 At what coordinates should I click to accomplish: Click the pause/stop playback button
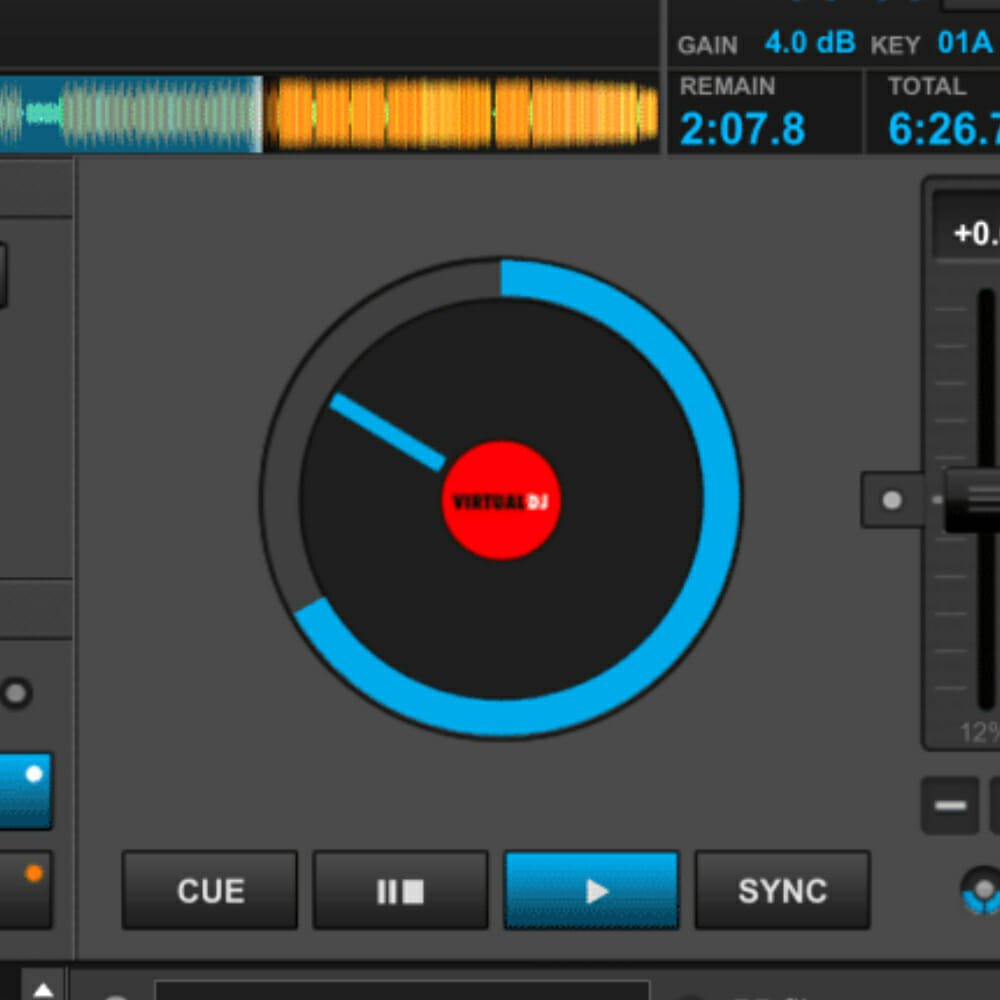click(400, 891)
